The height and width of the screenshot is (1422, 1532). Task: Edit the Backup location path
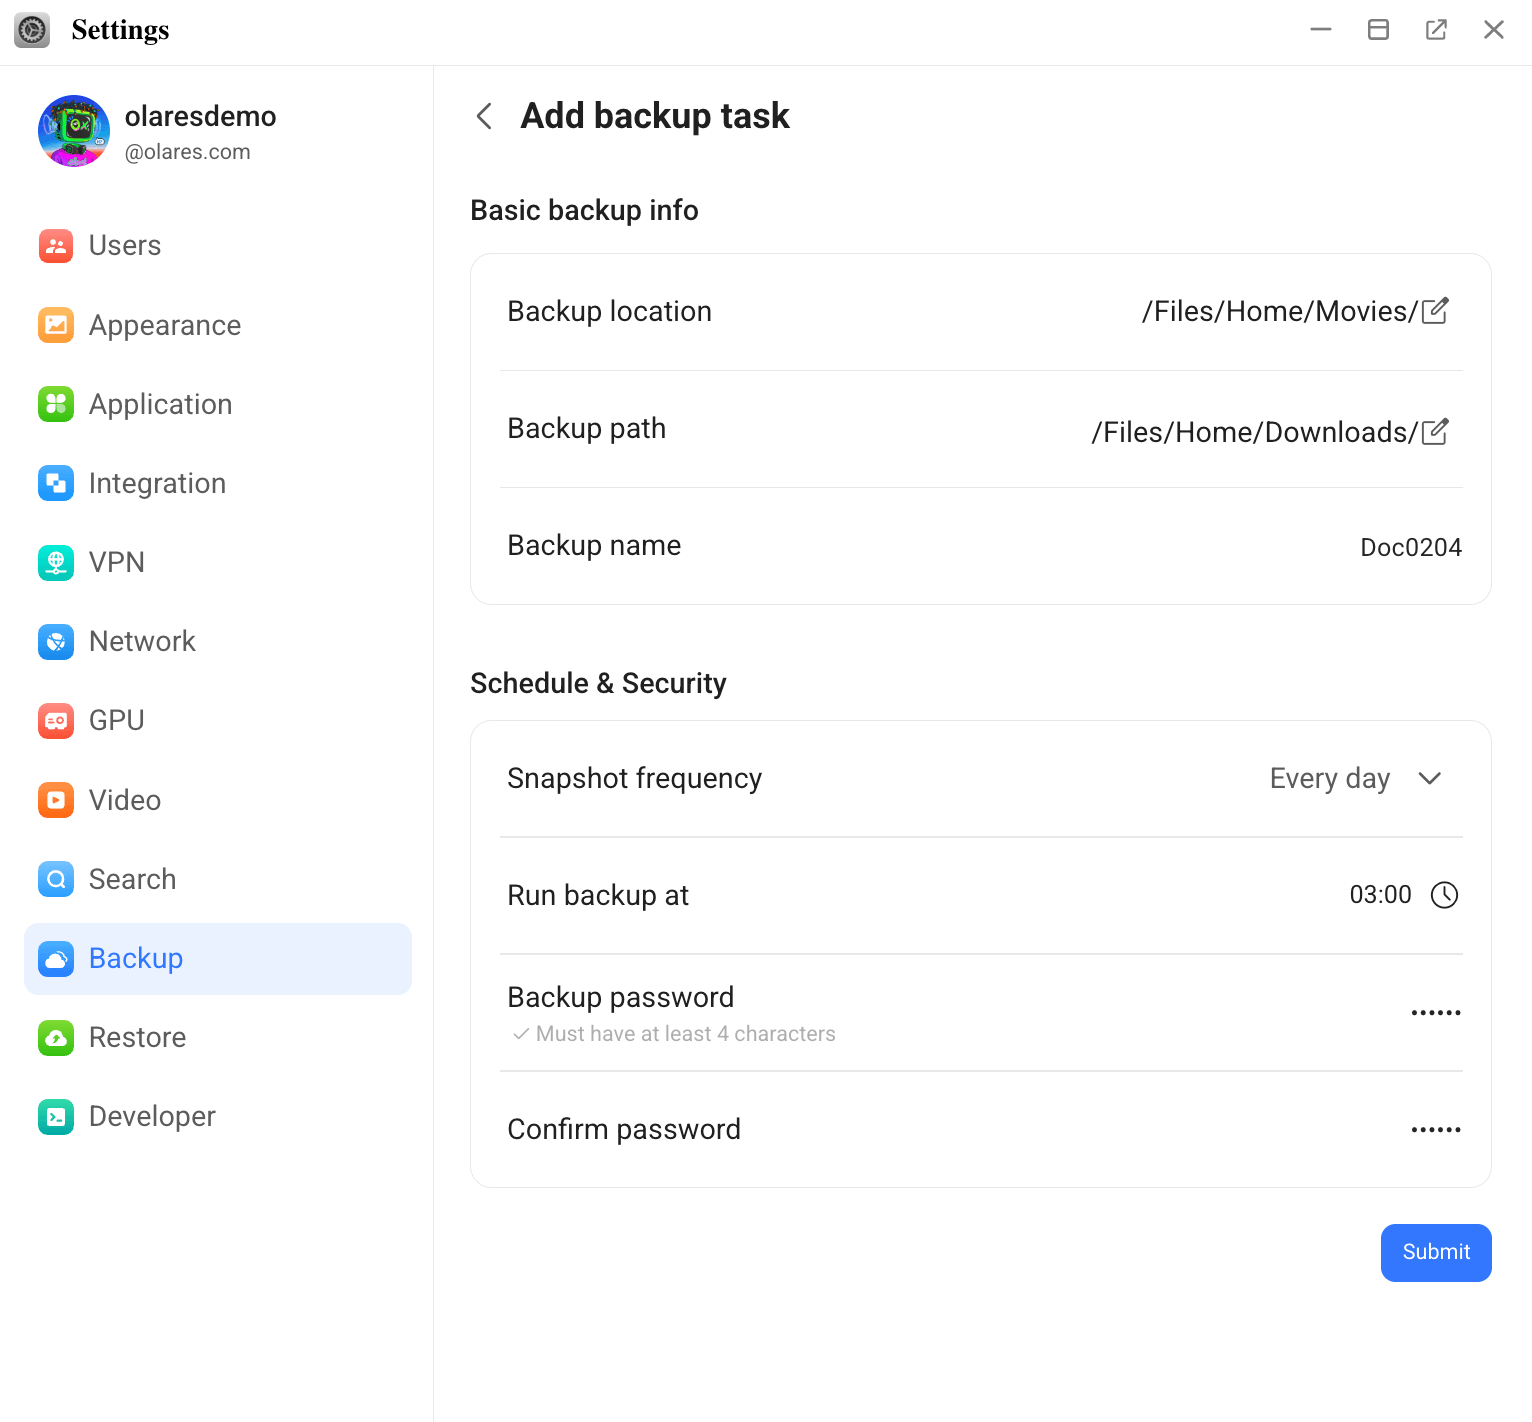coord(1436,311)
